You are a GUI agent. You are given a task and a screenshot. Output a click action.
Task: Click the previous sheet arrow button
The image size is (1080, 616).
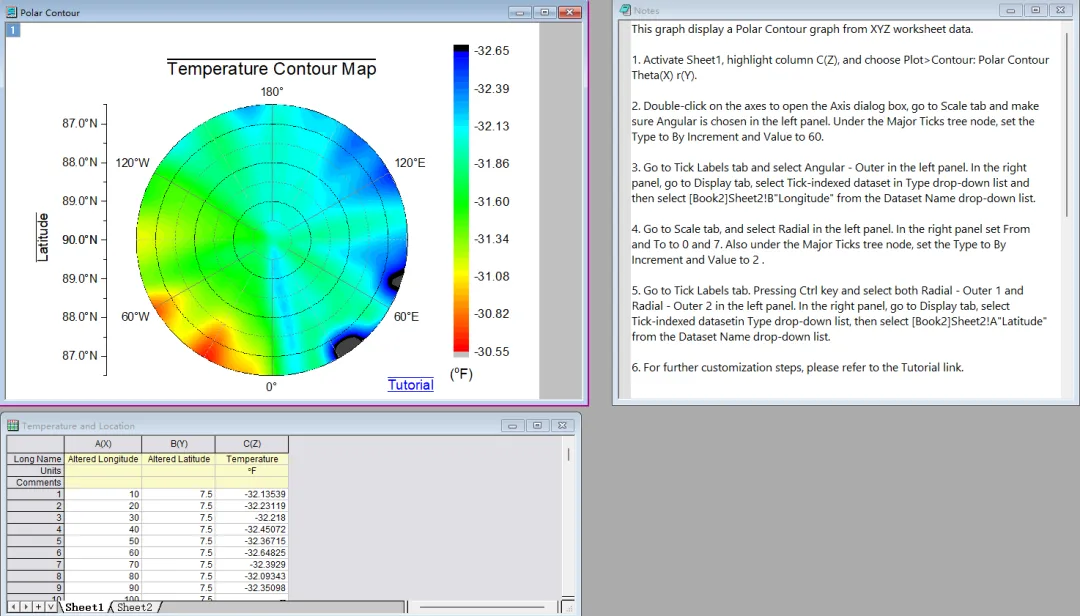14,607
